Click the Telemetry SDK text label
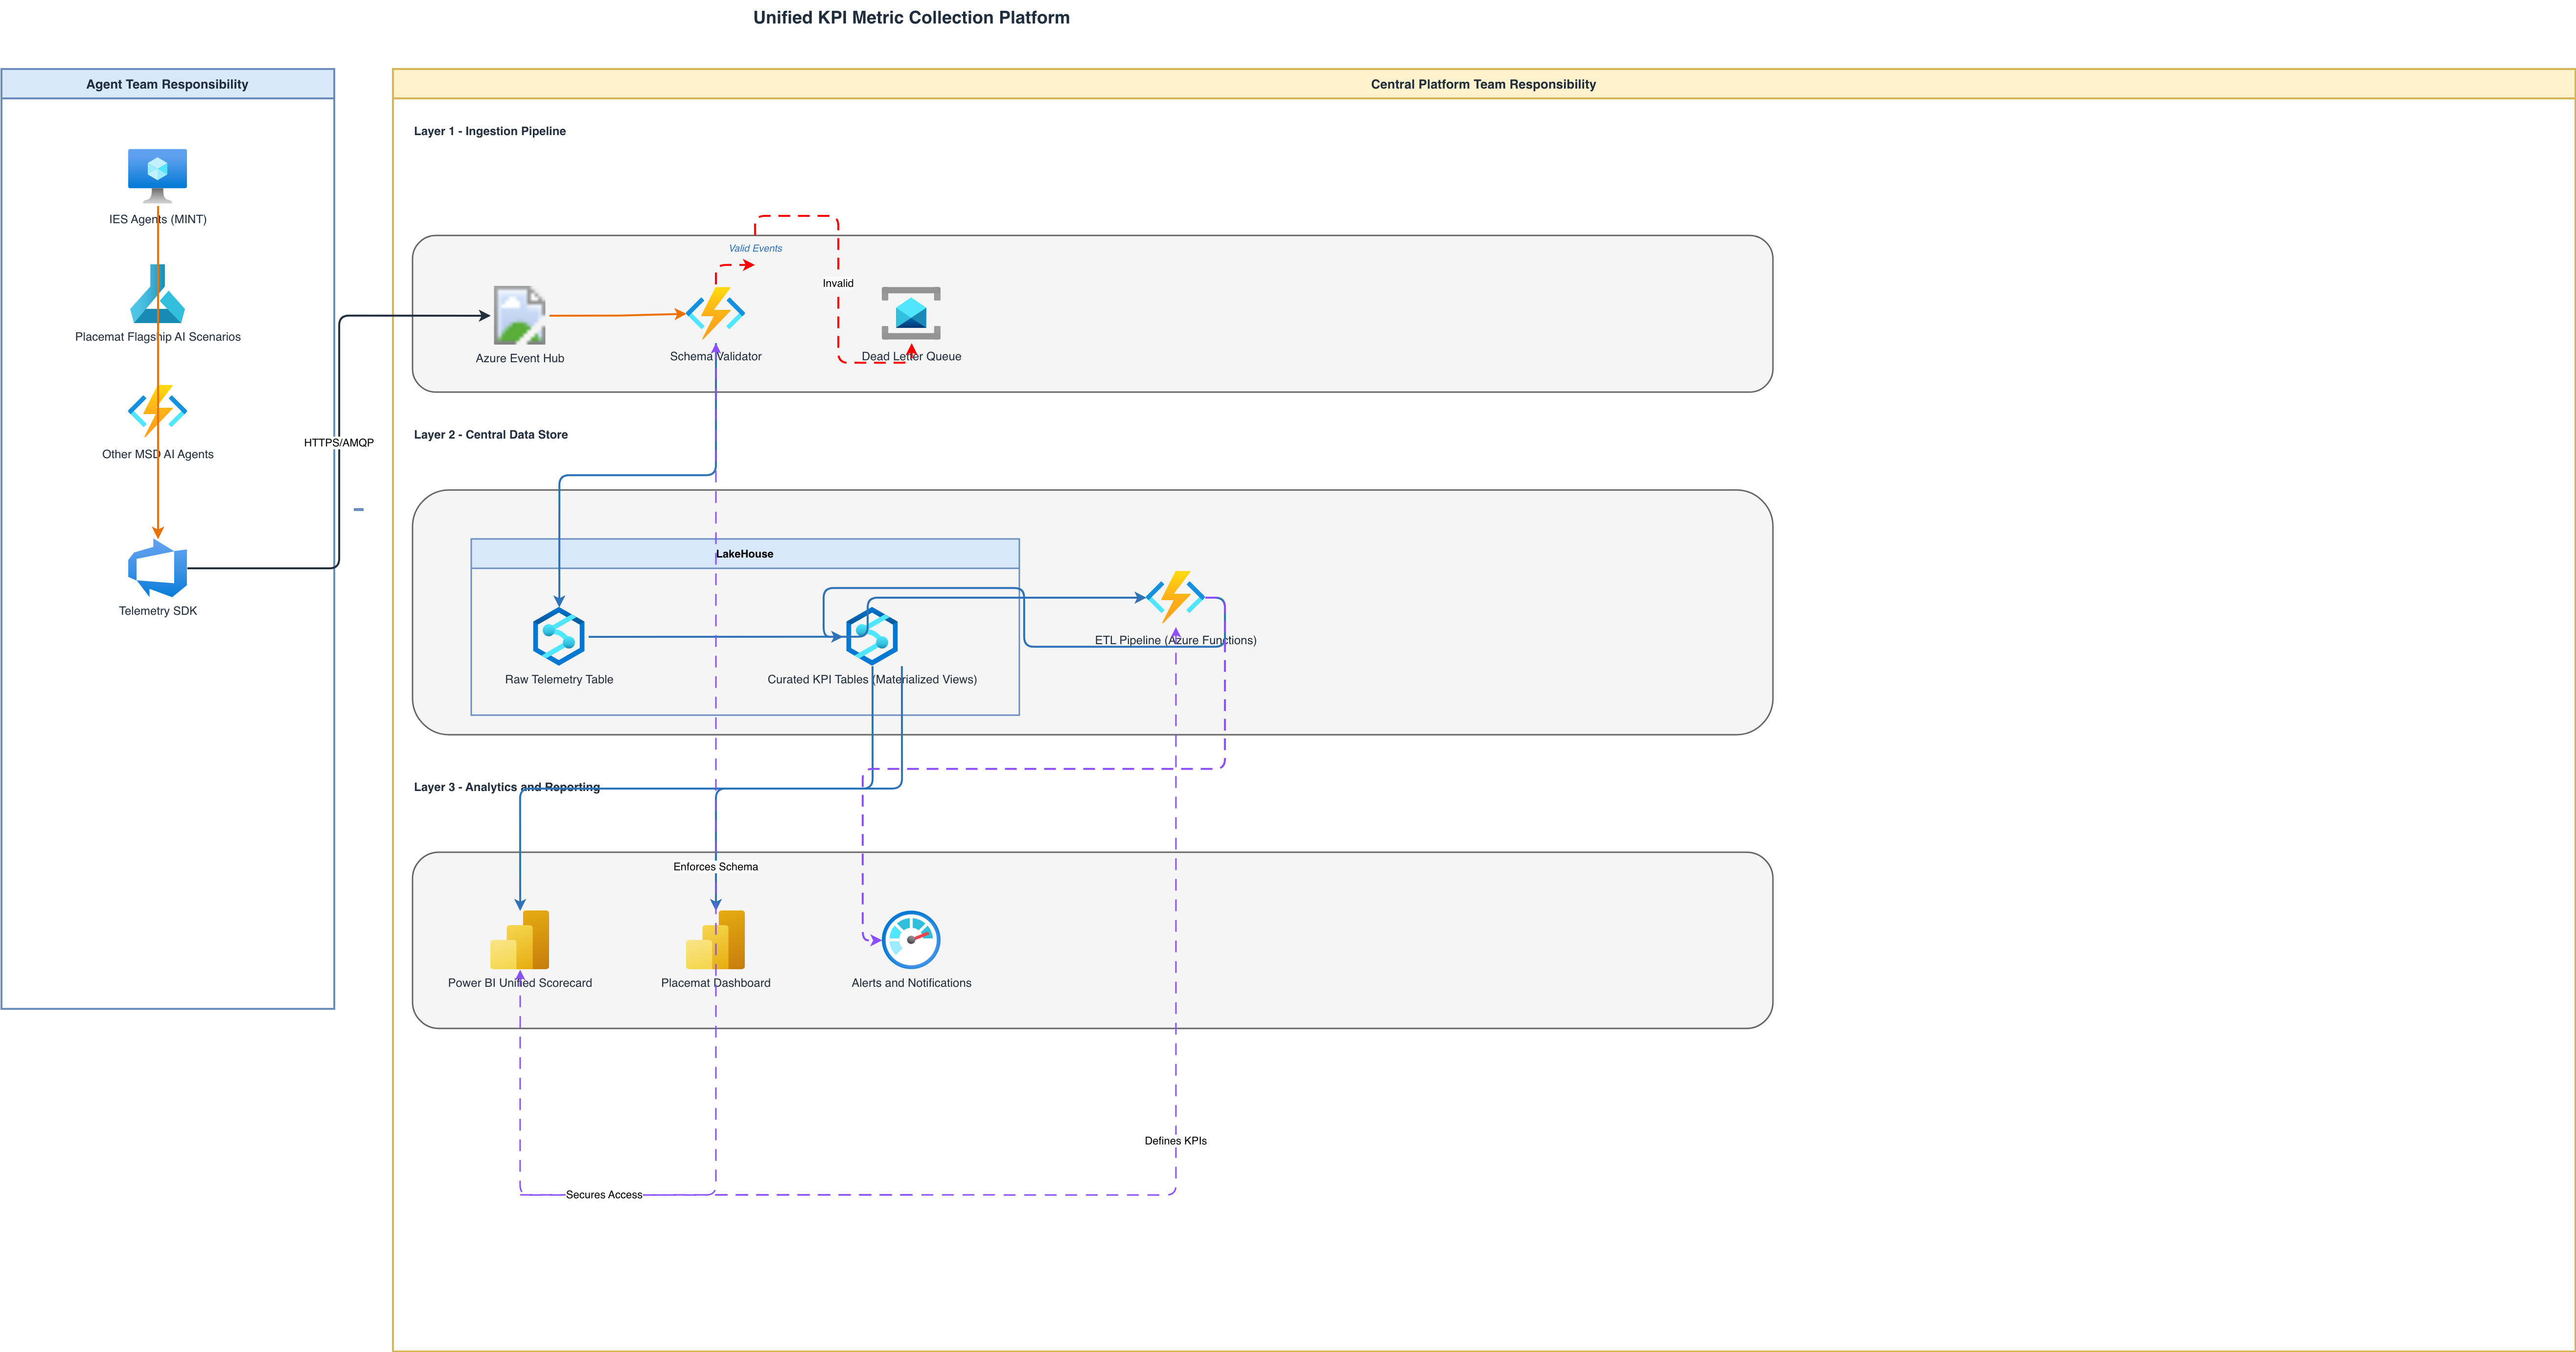 point(158,611)
